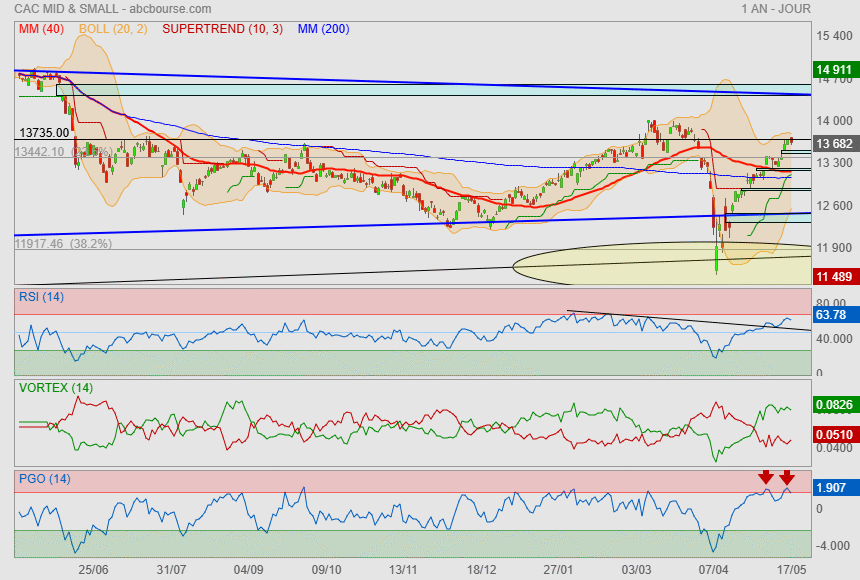Select the -4.000 PGO axis label

(x=833, y=546)
